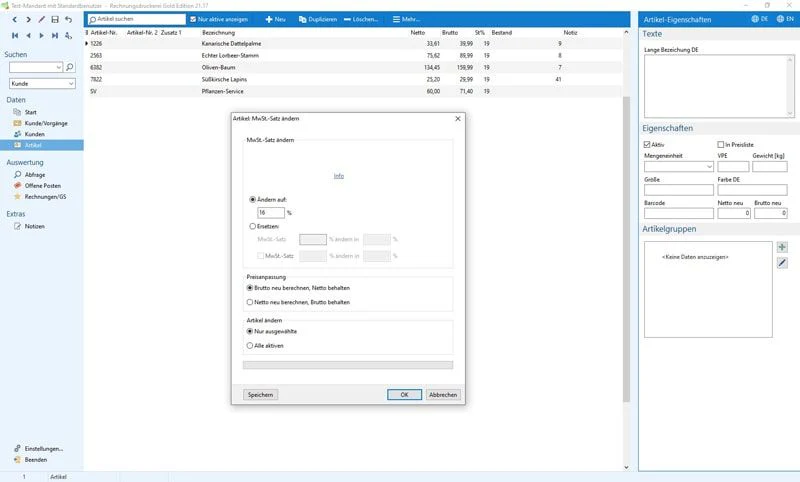
Task: Open 'Offene Posten' in the sidebar
Action: [43, 186]
